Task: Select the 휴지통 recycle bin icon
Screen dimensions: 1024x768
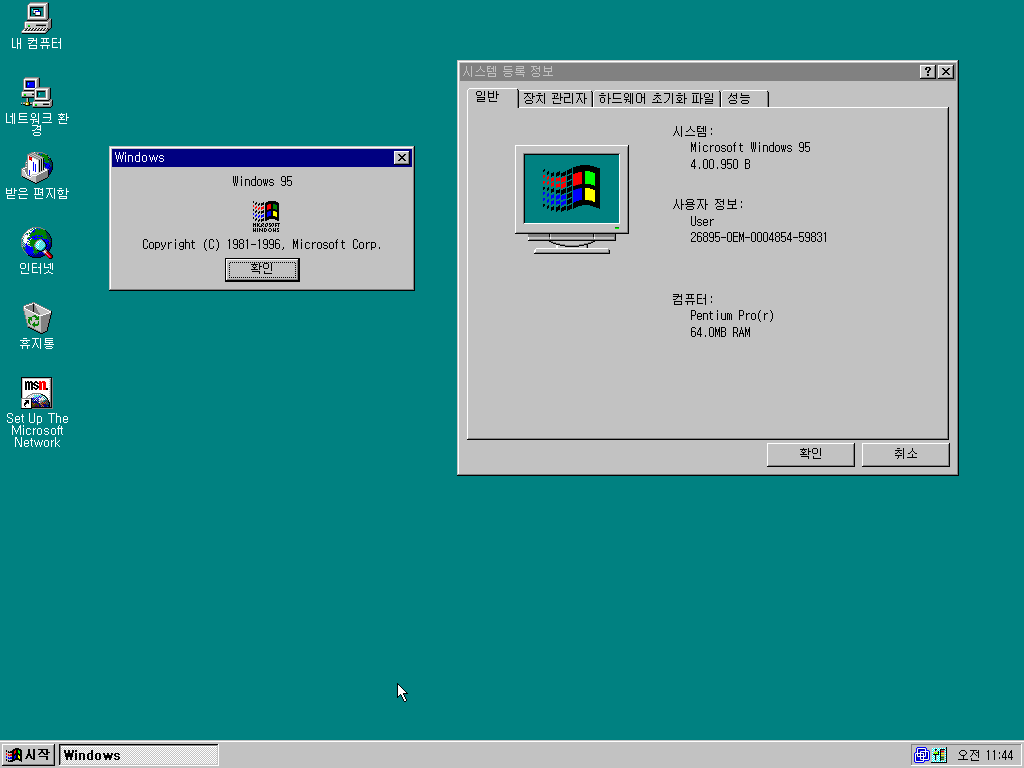Action: pos(37,326)
